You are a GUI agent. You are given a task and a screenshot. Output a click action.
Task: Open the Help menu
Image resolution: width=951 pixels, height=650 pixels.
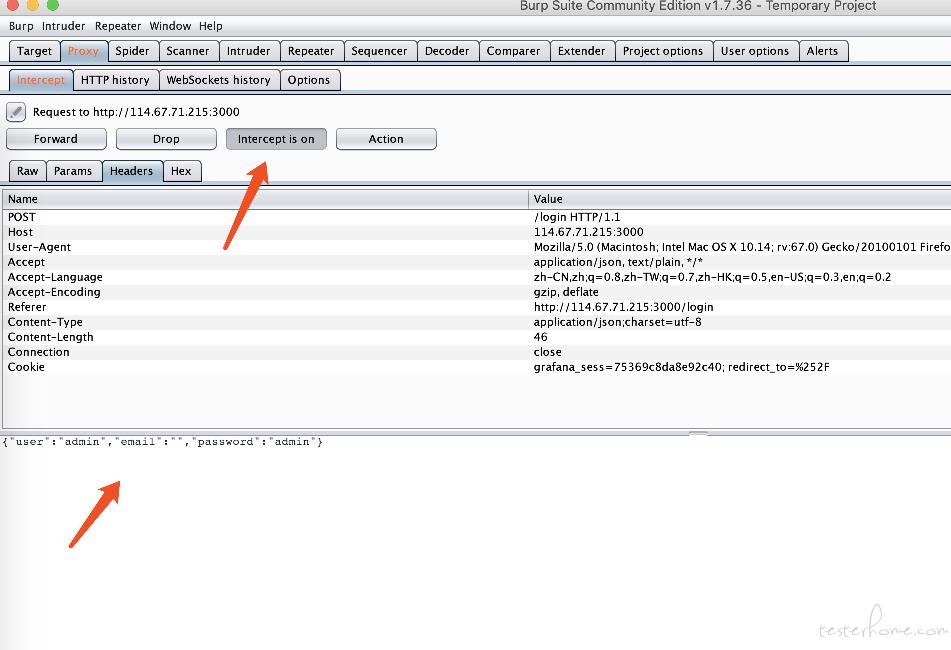pos(210,26)
